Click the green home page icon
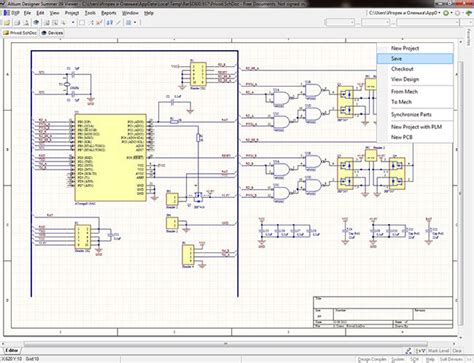474x363 pixels. [x=469, y=13]
